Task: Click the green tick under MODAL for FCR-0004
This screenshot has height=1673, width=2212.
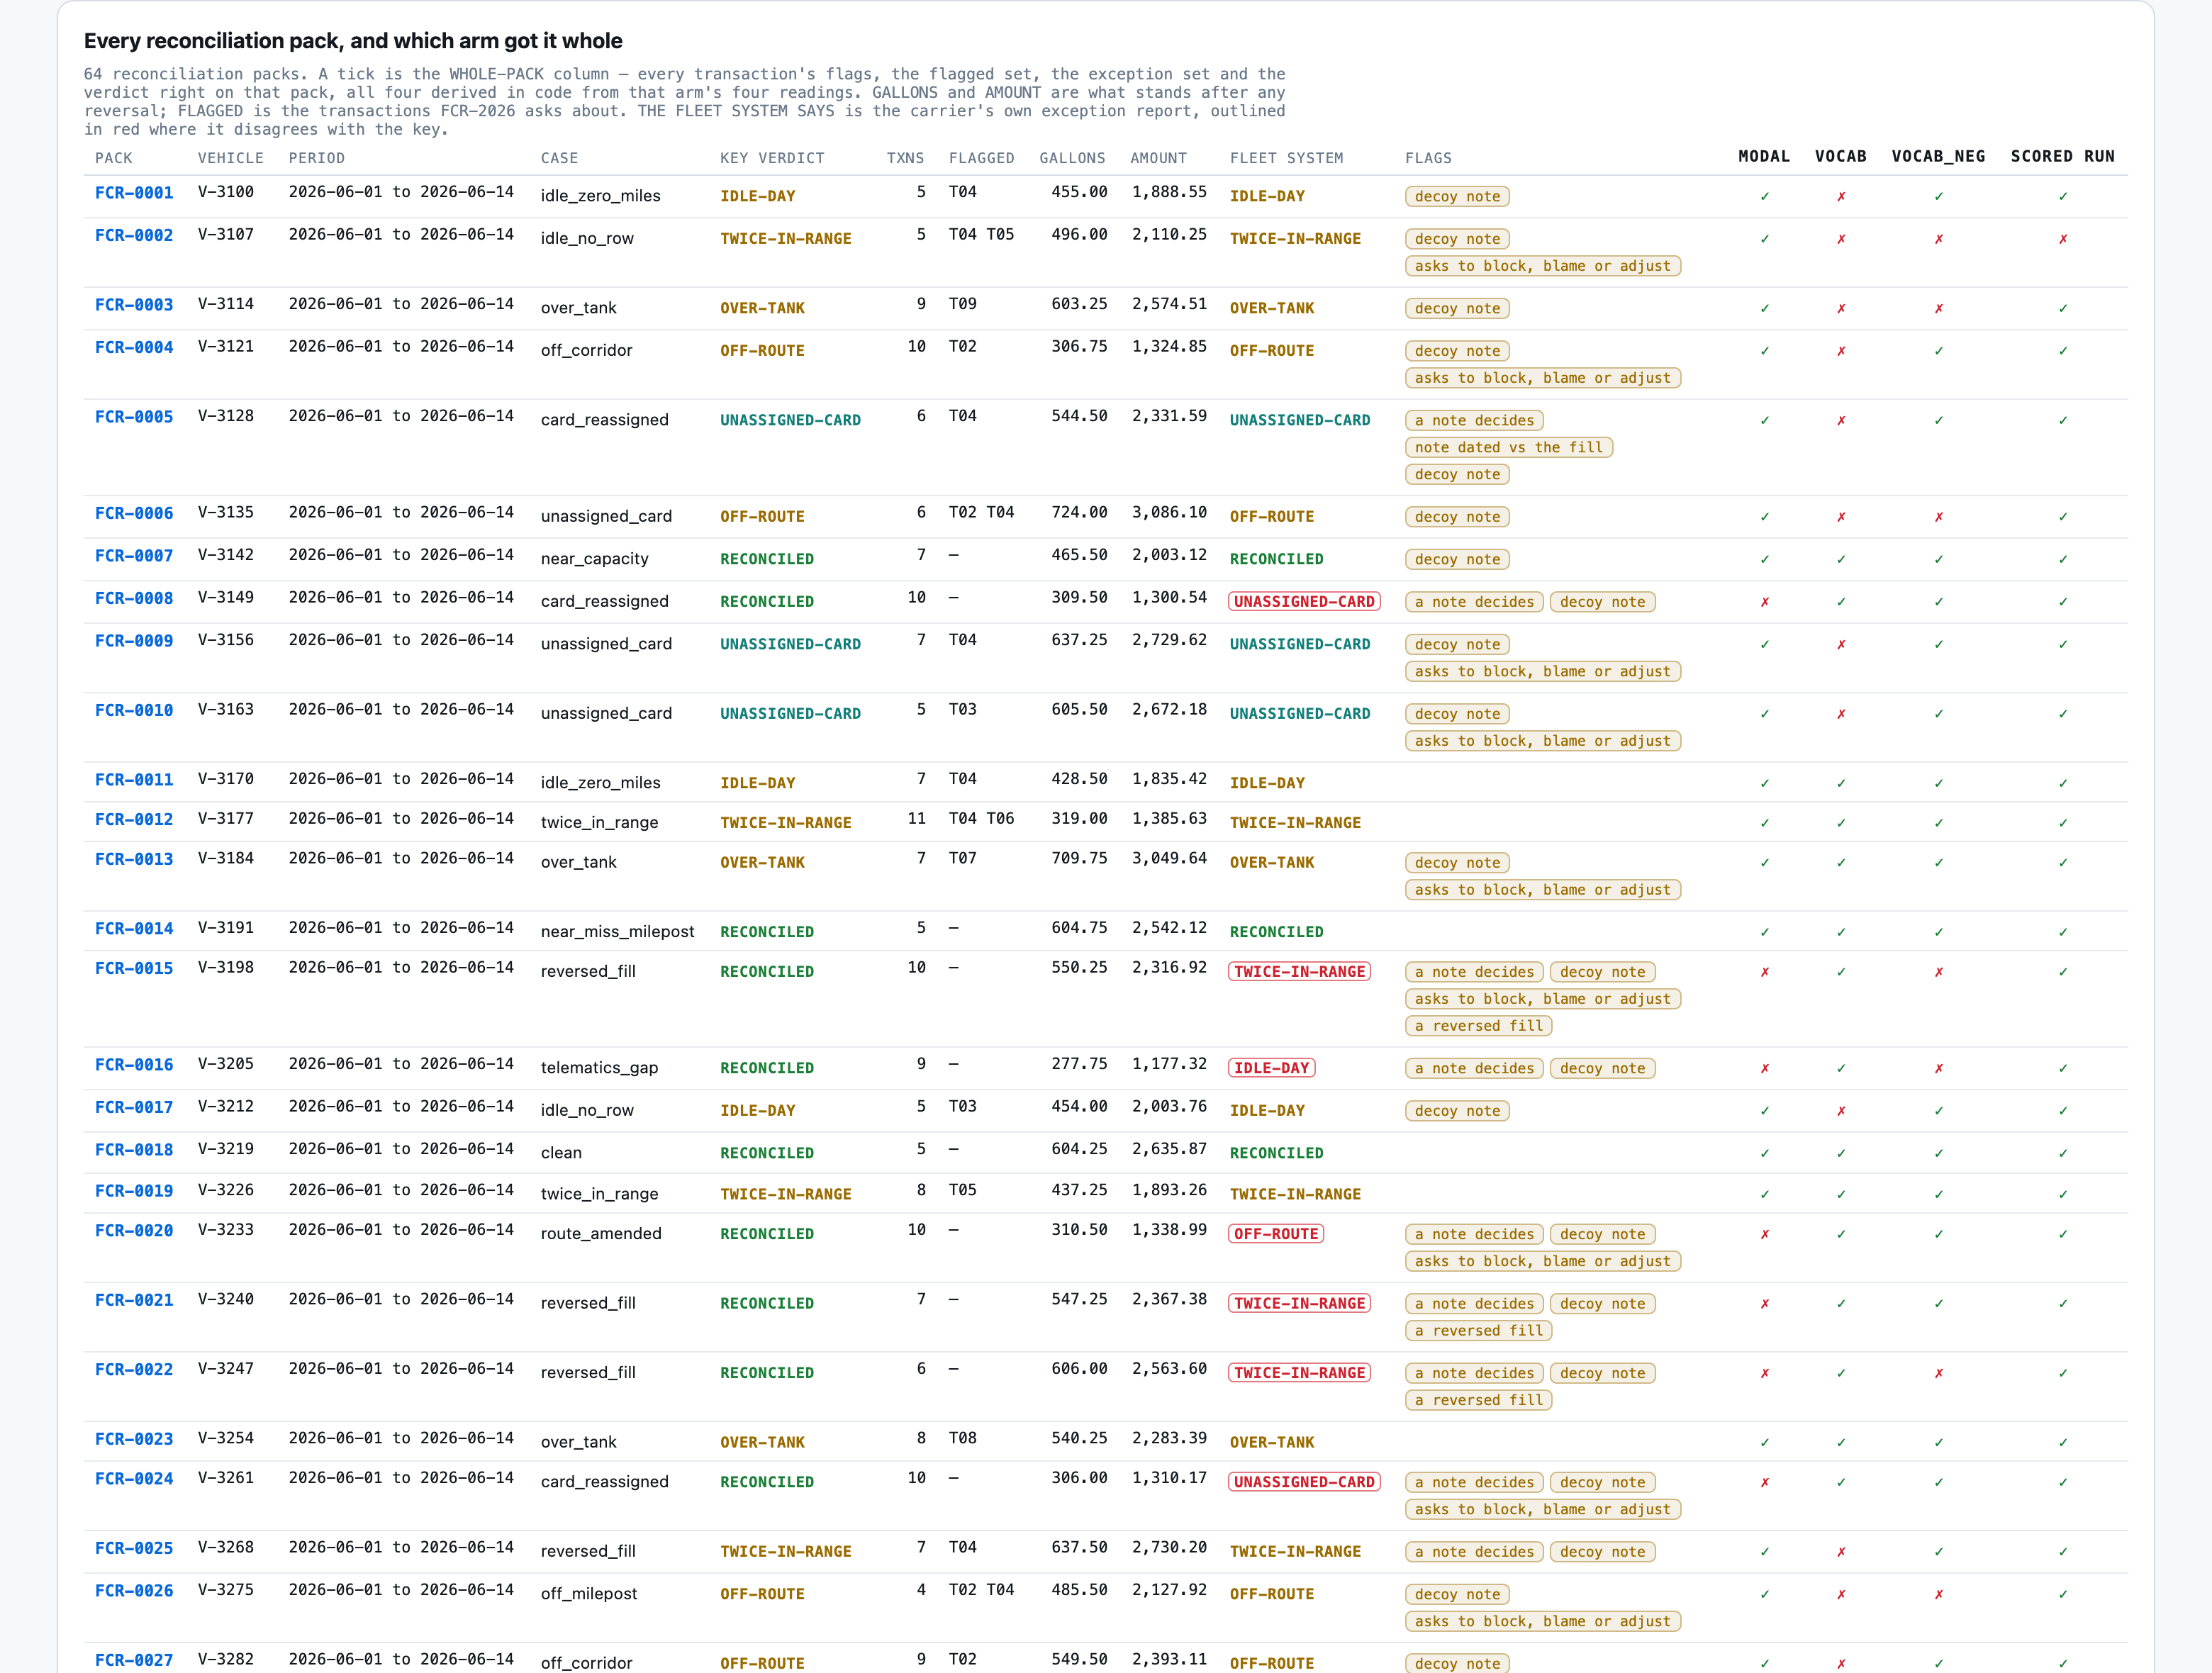Action: coord(1765,351)
